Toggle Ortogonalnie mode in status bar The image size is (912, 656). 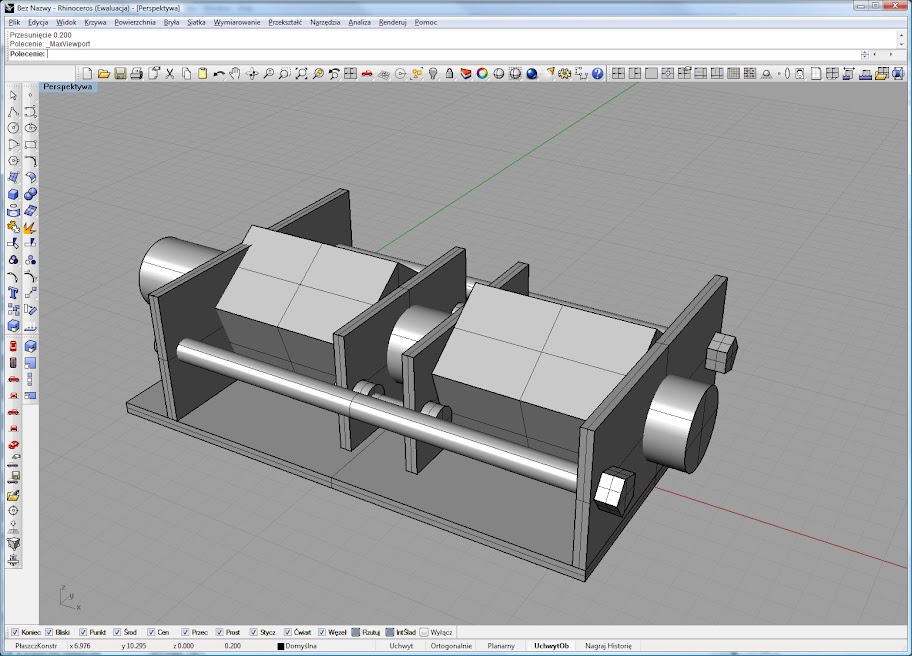pos(451,646)
